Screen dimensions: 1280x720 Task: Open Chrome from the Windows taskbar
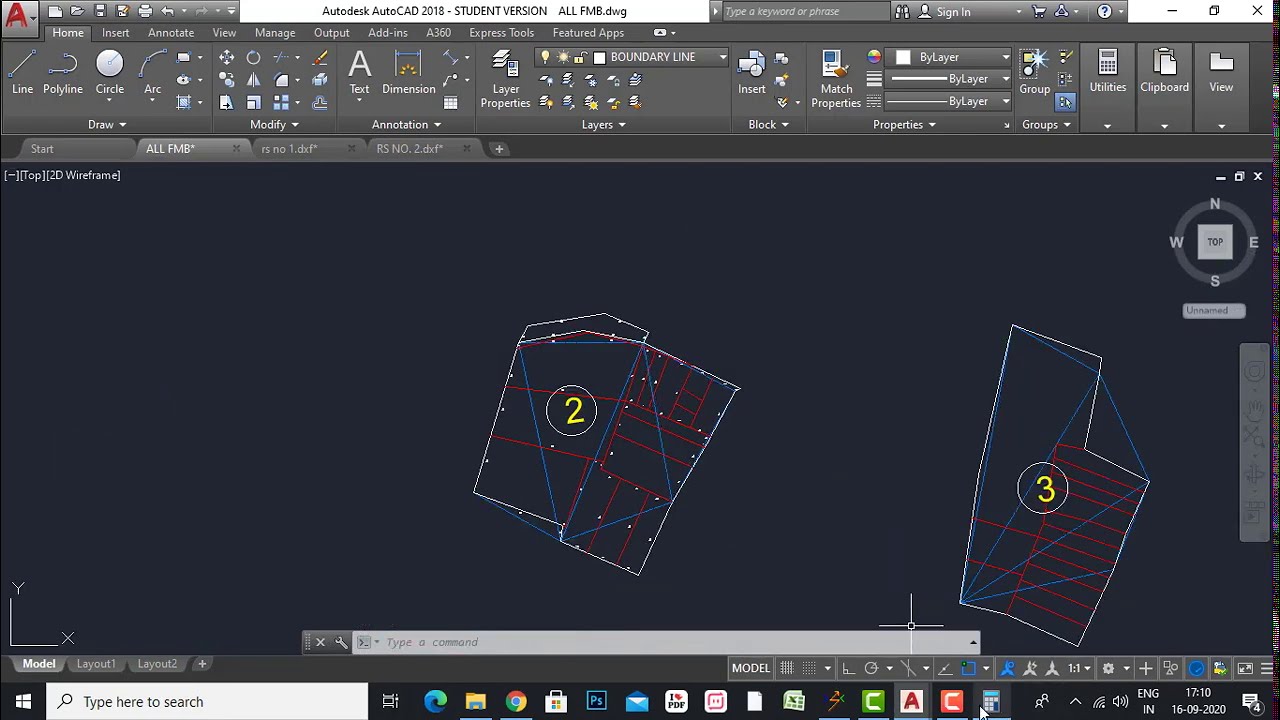pyautogui.click(x=515, y=701)
